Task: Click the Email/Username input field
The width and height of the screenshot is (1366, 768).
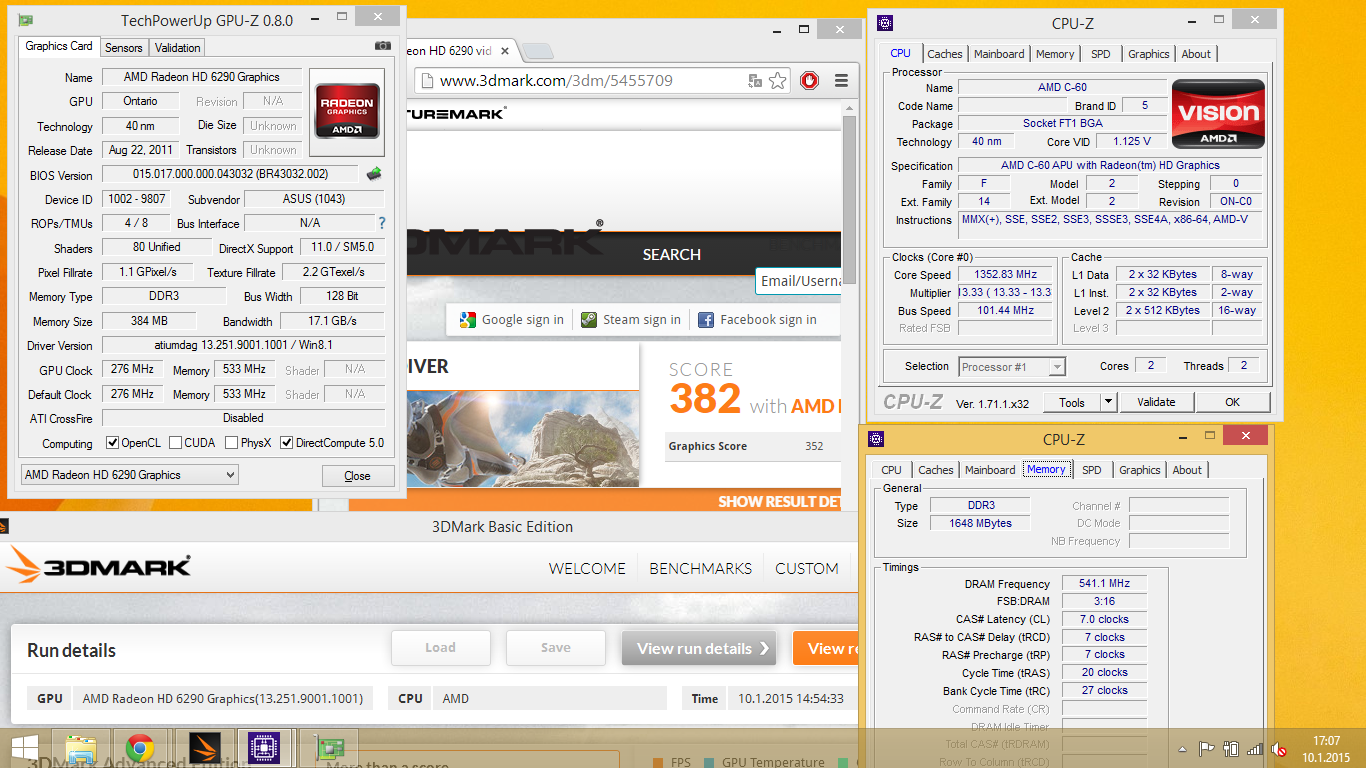Action: click(x=800, y=281)
